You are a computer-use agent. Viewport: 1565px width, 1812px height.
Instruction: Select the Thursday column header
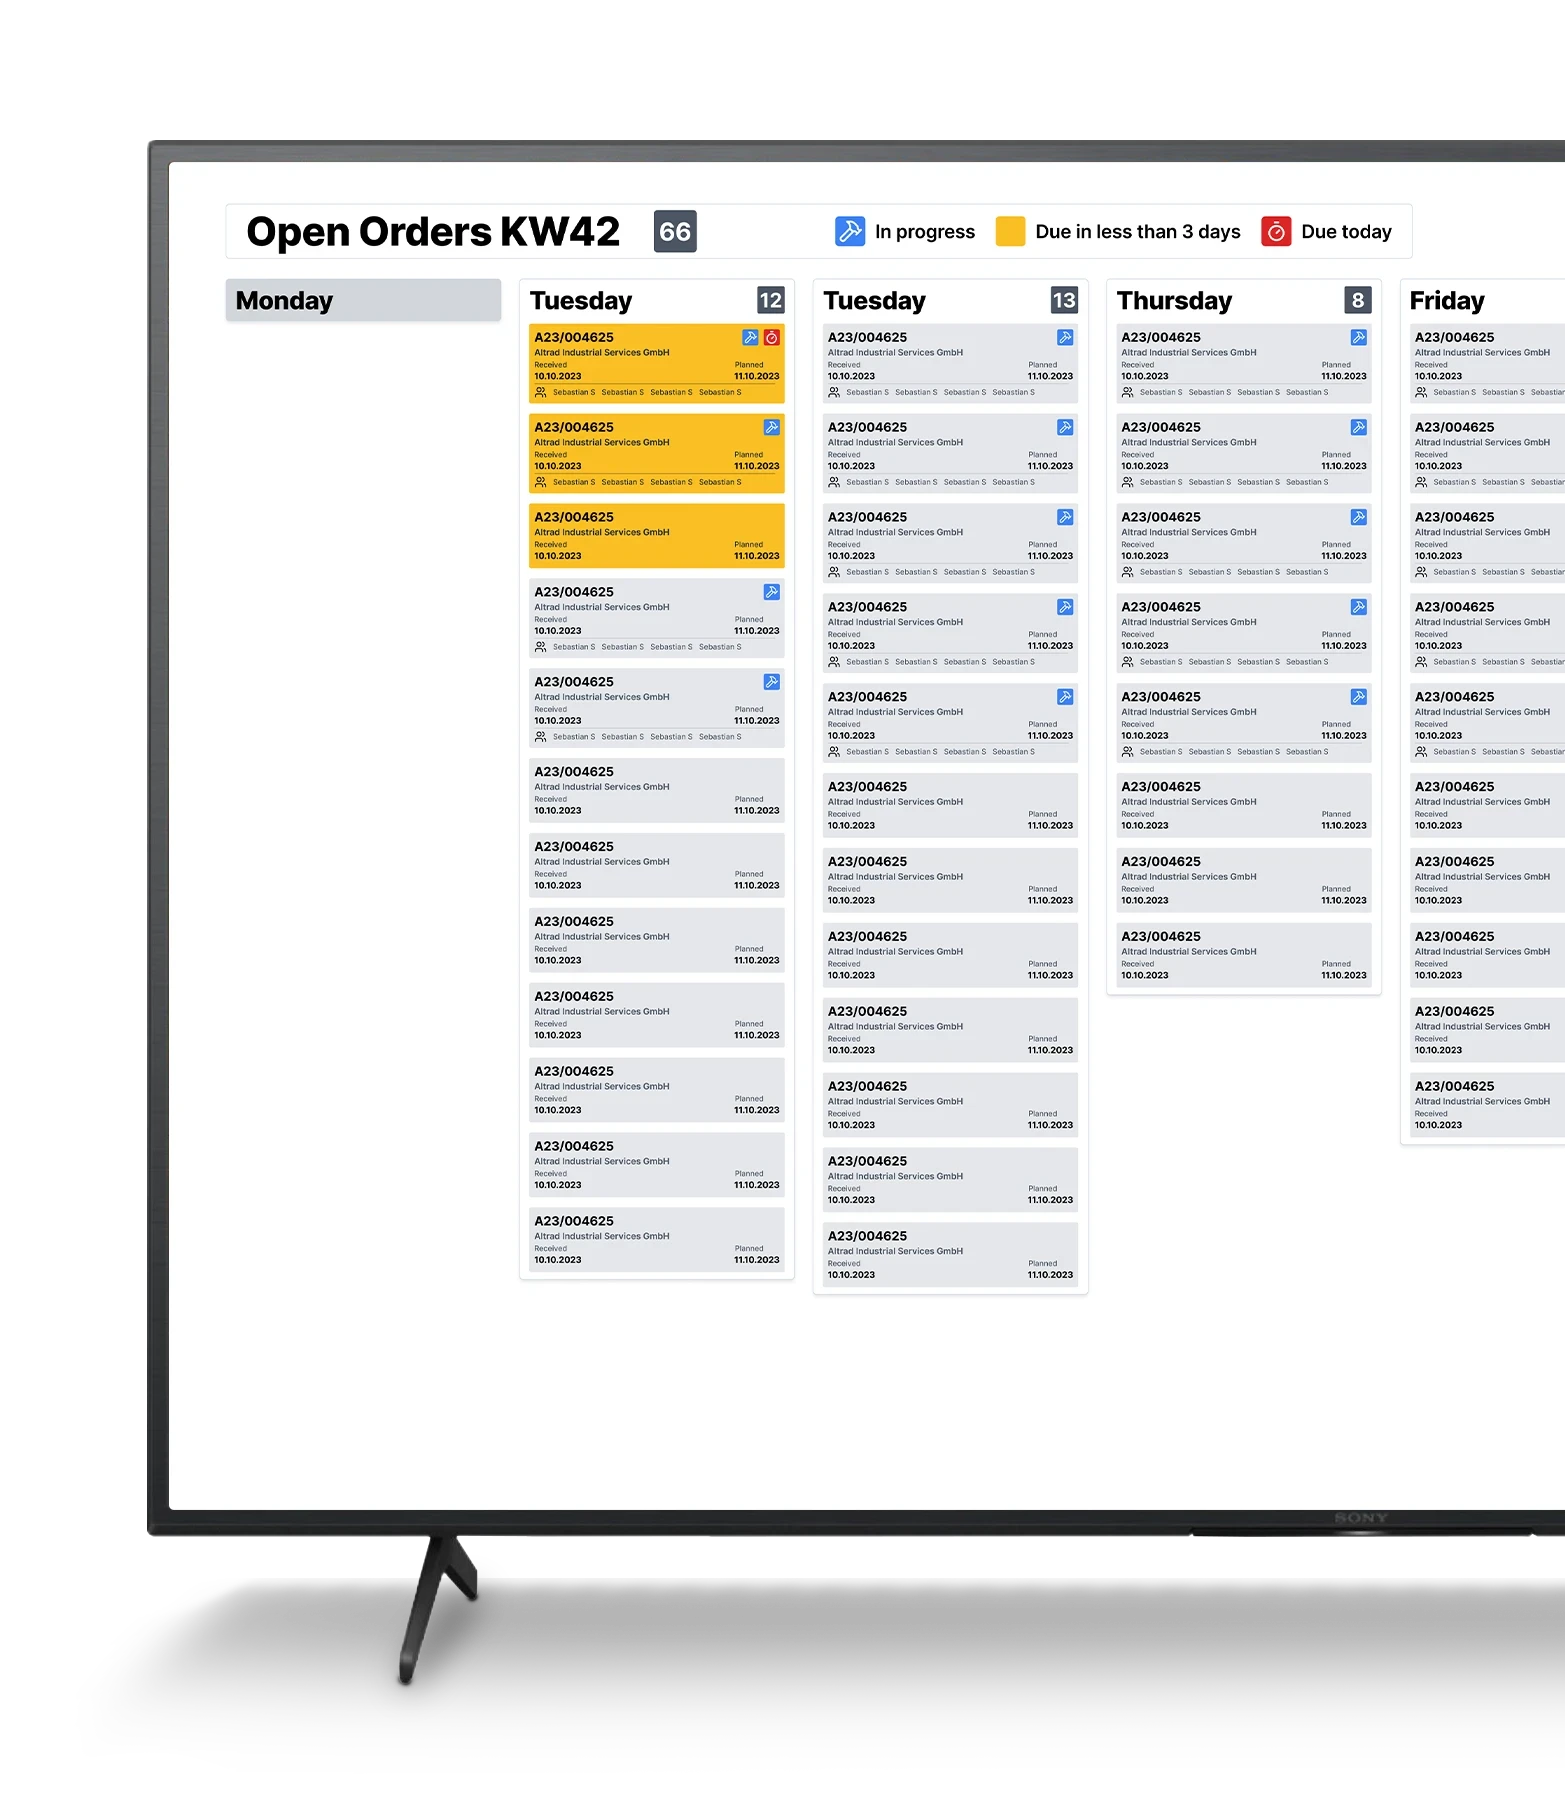coord(1174,301)
